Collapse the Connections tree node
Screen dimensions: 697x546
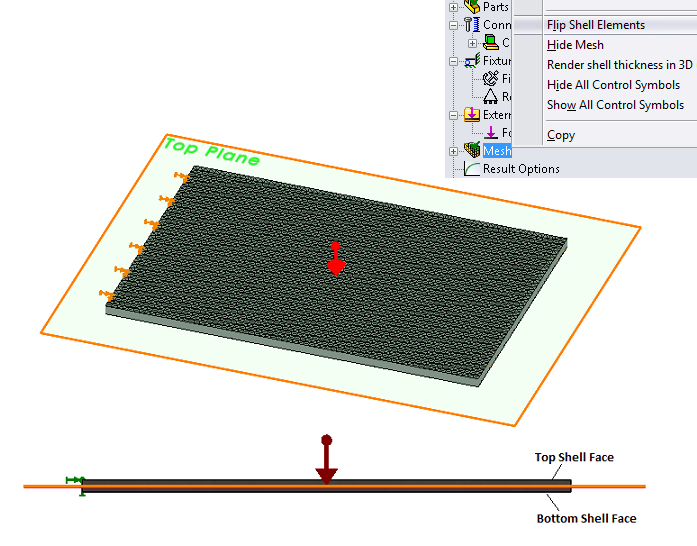click(453, 25)
